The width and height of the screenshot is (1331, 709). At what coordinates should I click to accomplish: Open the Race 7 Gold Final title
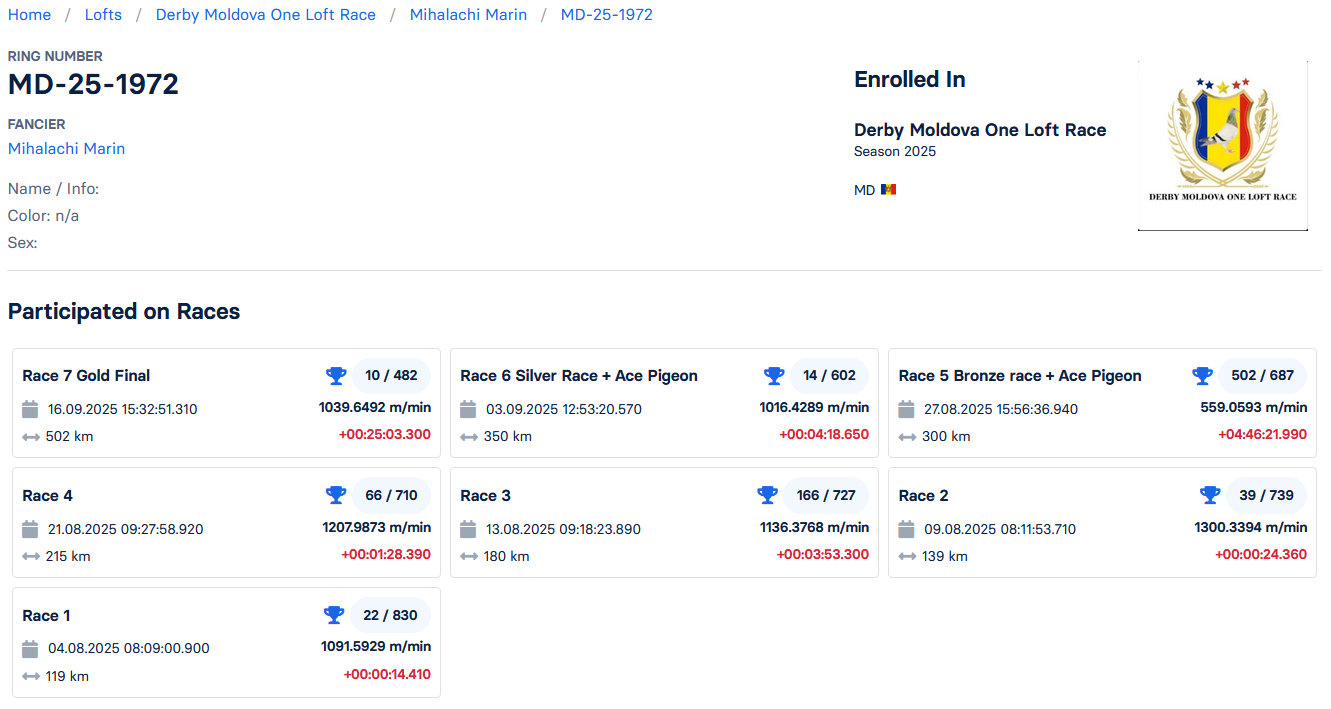point(86,376)
